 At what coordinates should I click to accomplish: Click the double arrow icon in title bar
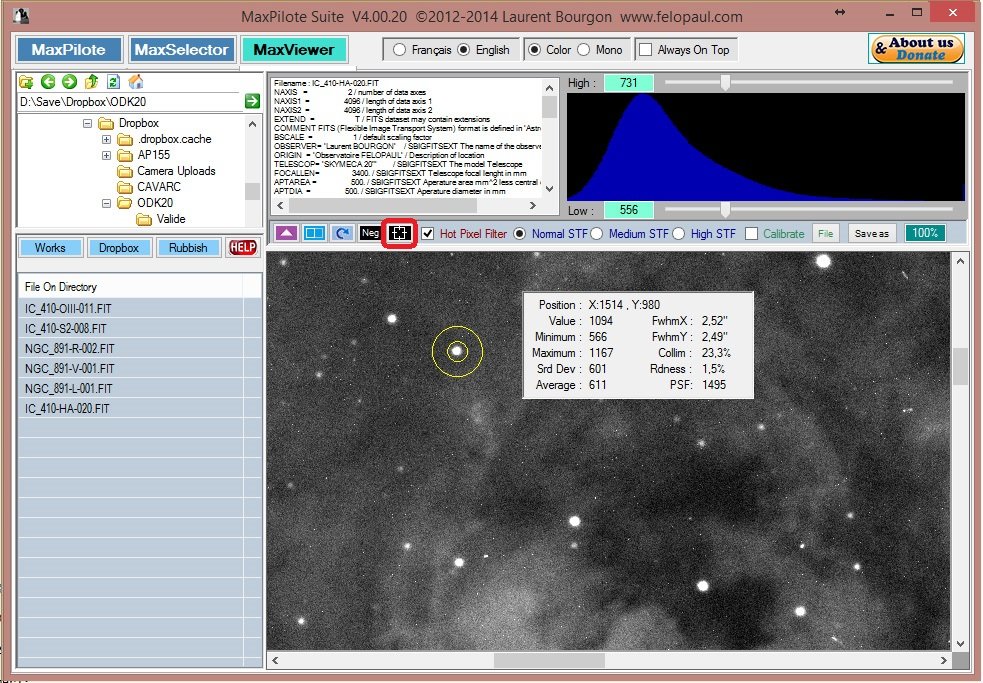839,13
